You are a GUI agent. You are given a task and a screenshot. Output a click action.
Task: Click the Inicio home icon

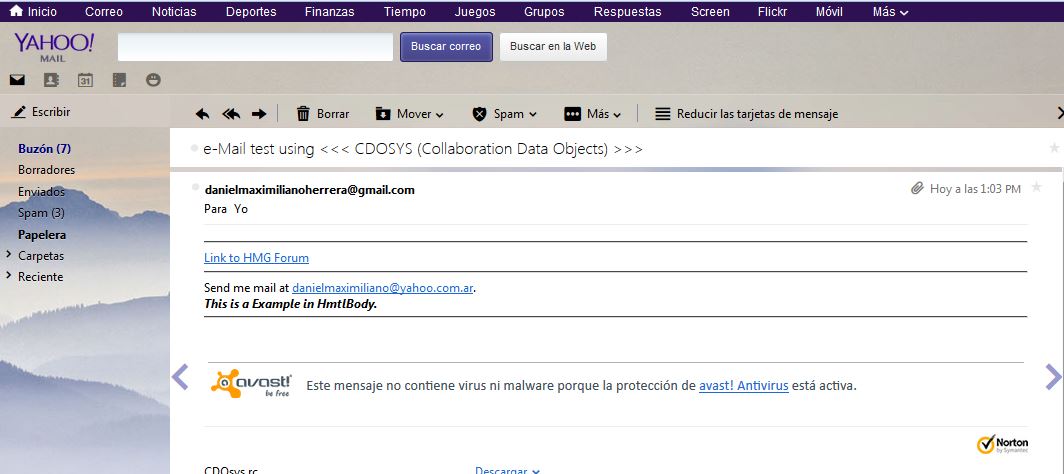click(16, 11)
